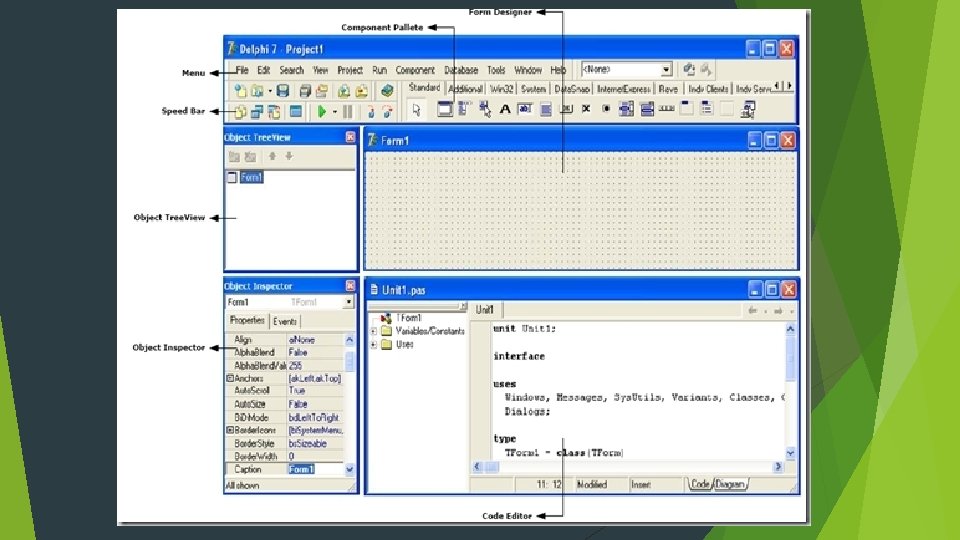Pick the CheckBox component icon
Screen dimensions: 960x540
pyautogui.click(x=586, y=109)
